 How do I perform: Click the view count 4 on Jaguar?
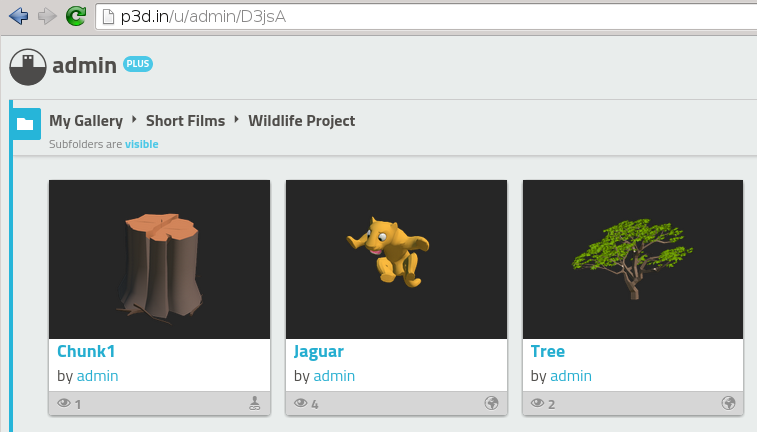[315, 404]
